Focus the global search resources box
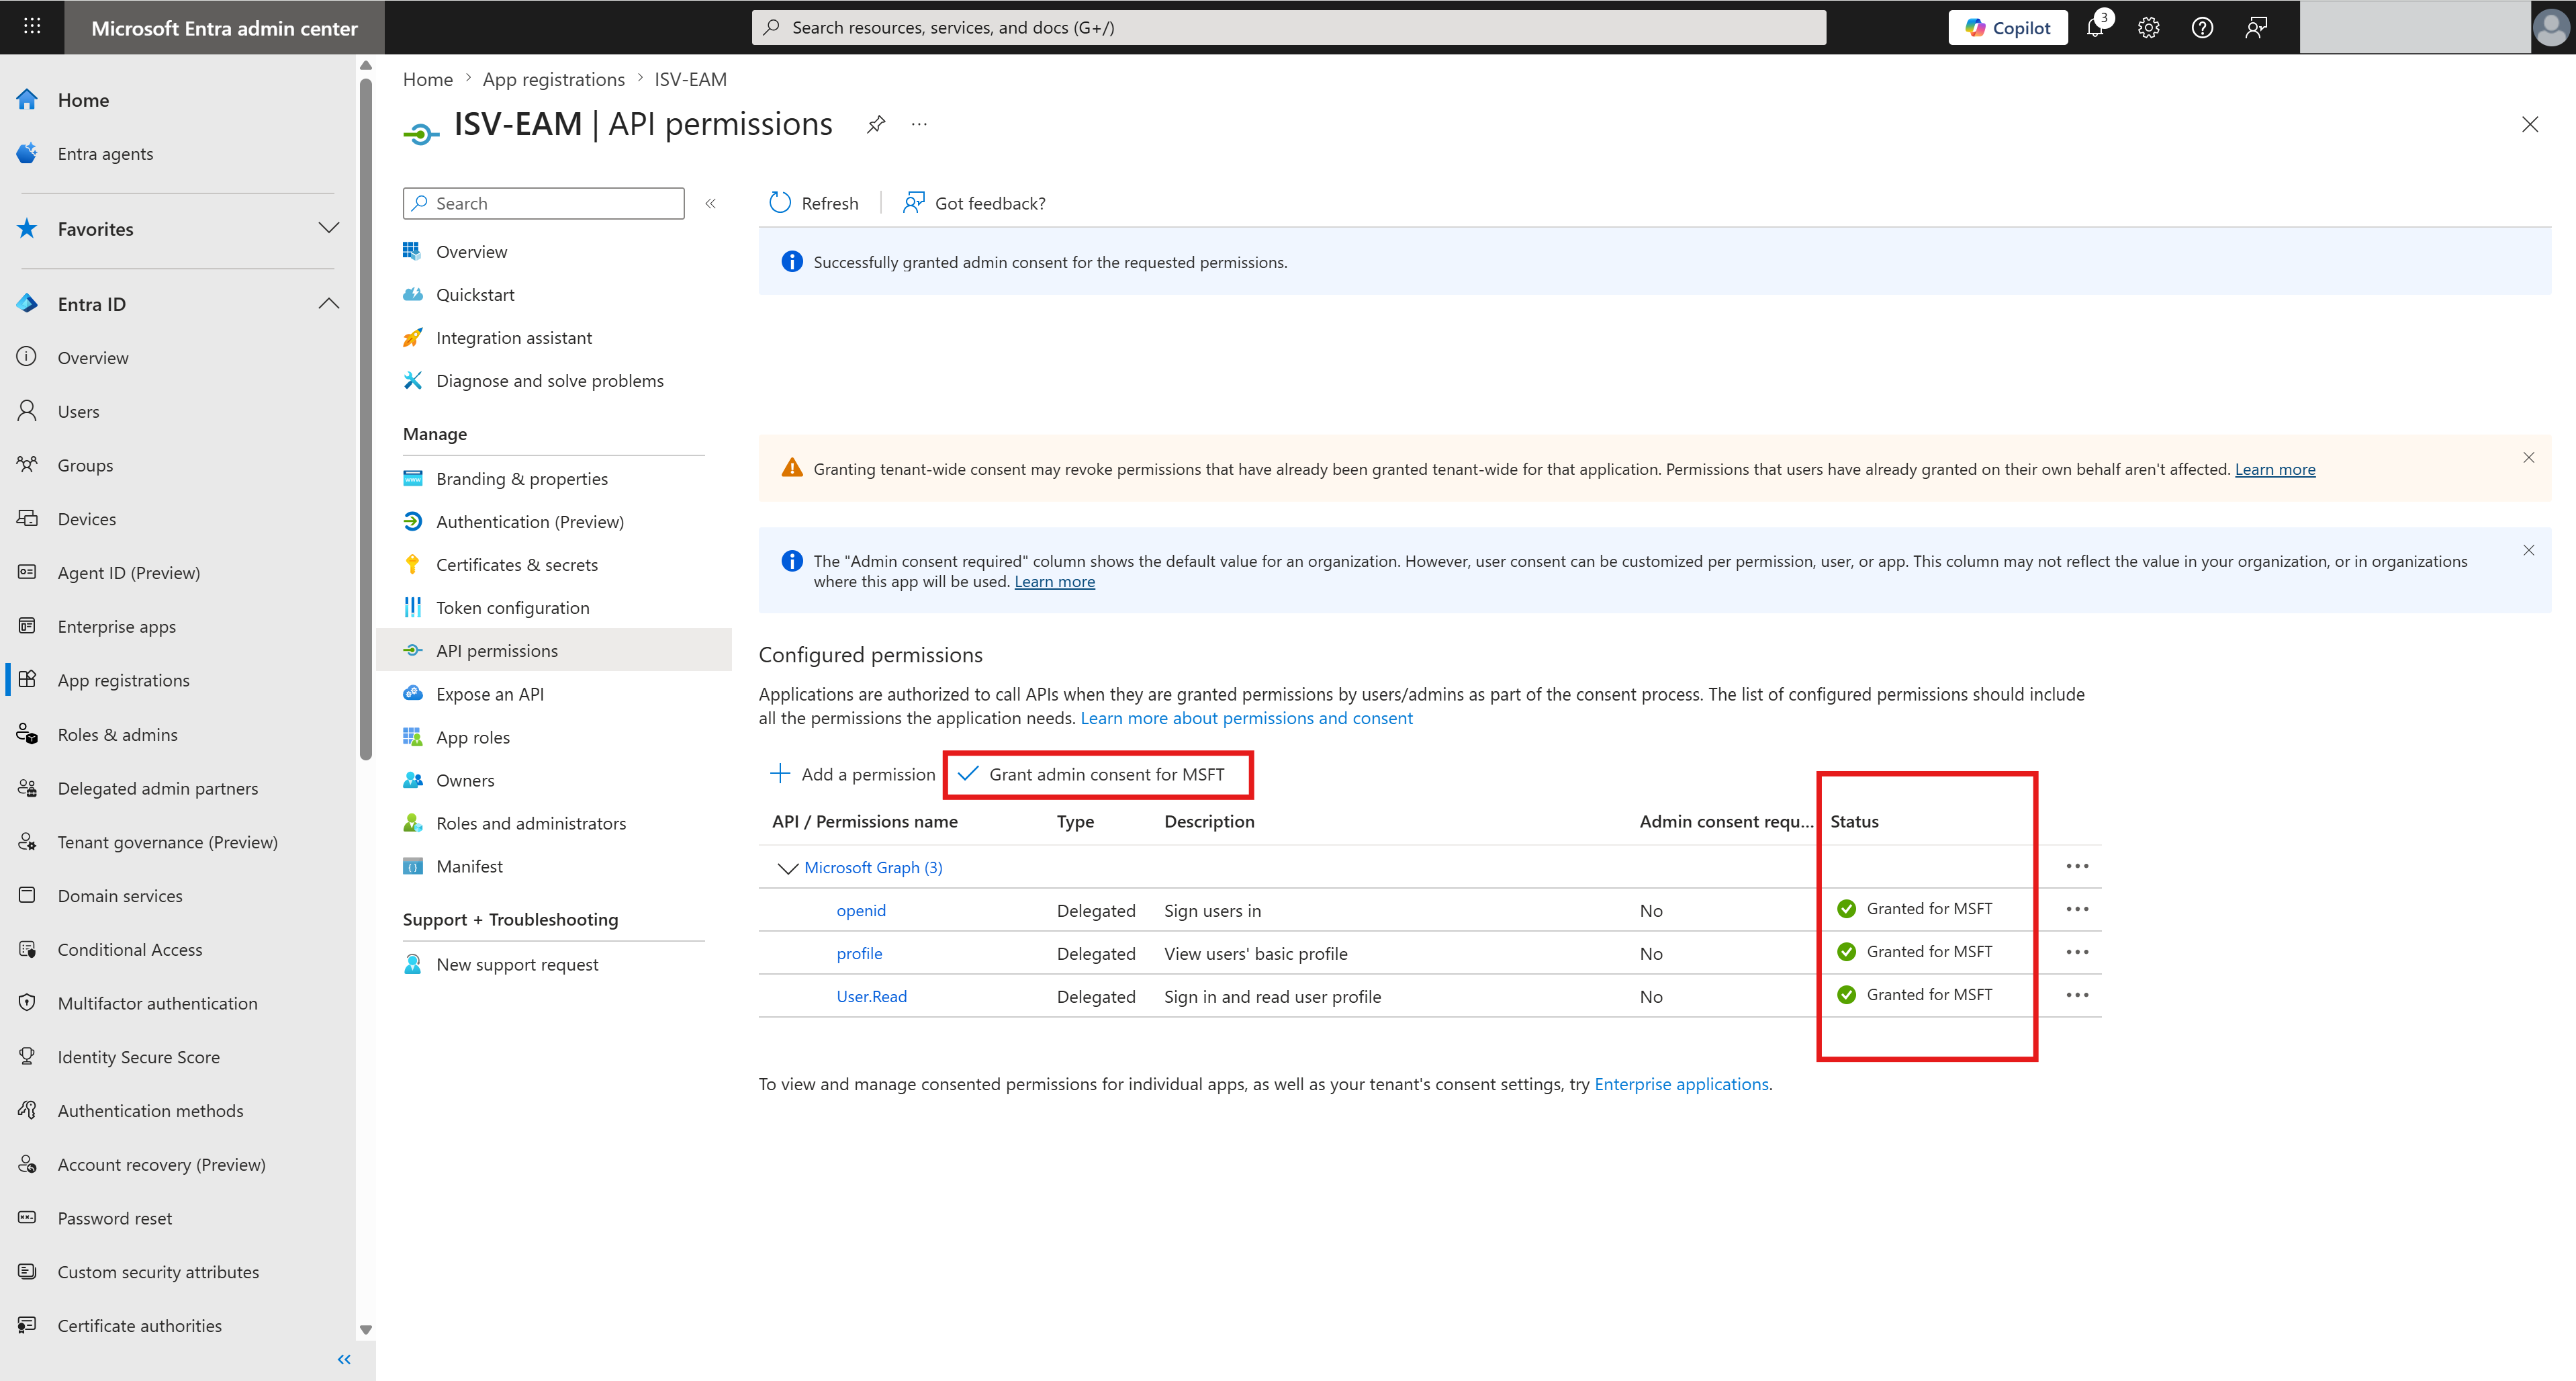Viewport: 2576px width, 1381px height. [1288, 27]
